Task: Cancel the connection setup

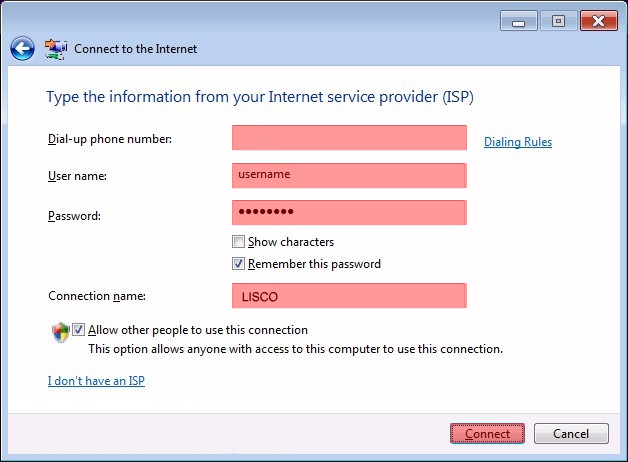Action: pos(571,434)
